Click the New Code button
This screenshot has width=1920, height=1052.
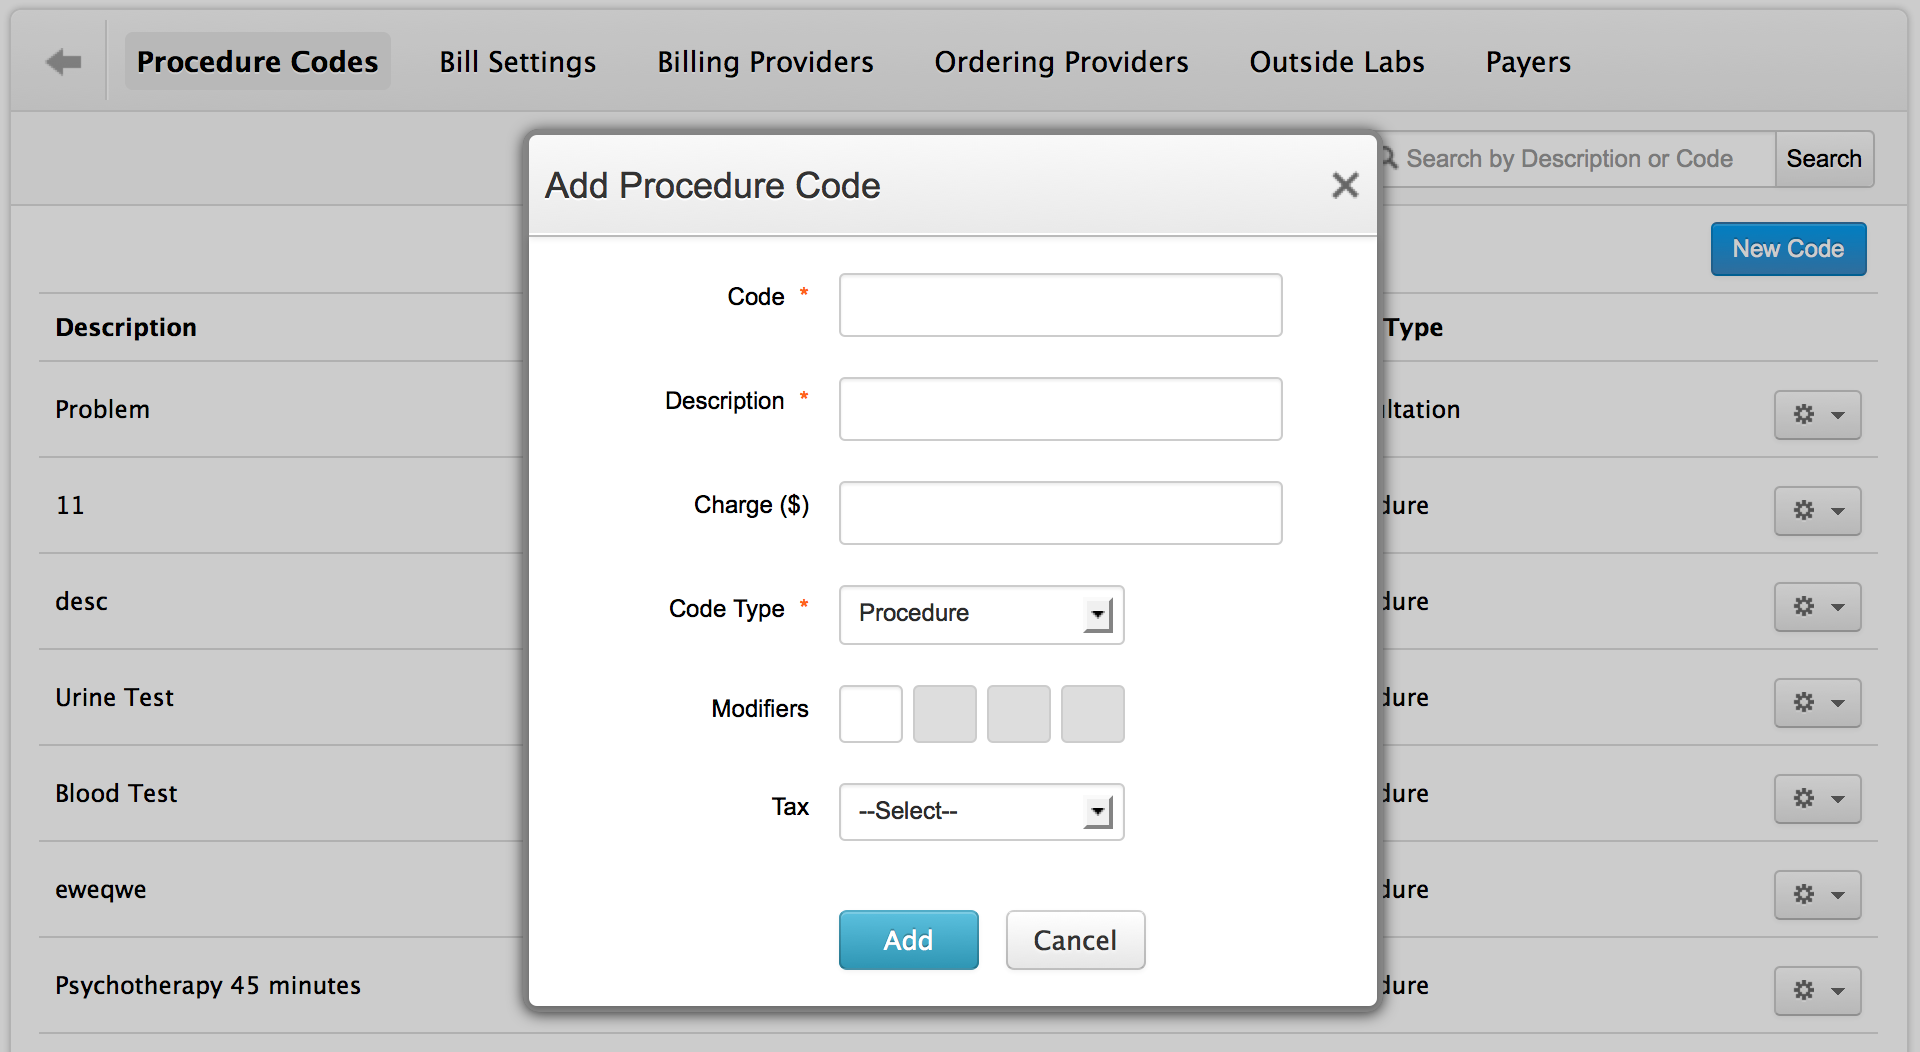(1788, 249)
